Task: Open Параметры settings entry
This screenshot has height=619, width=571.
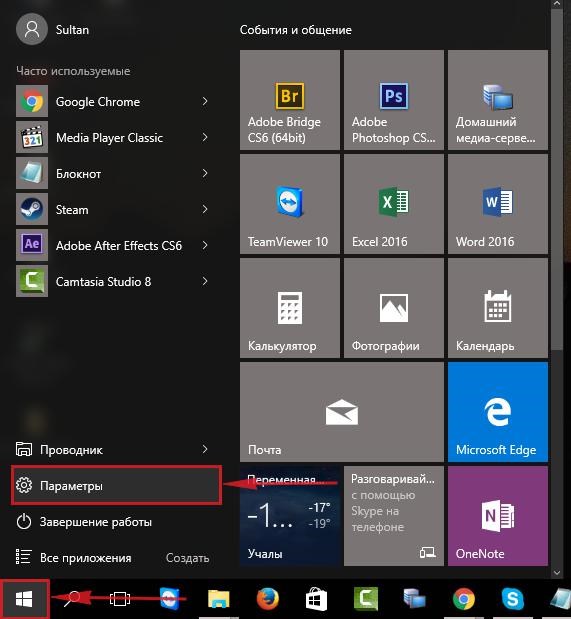Action: click(116, 485)
